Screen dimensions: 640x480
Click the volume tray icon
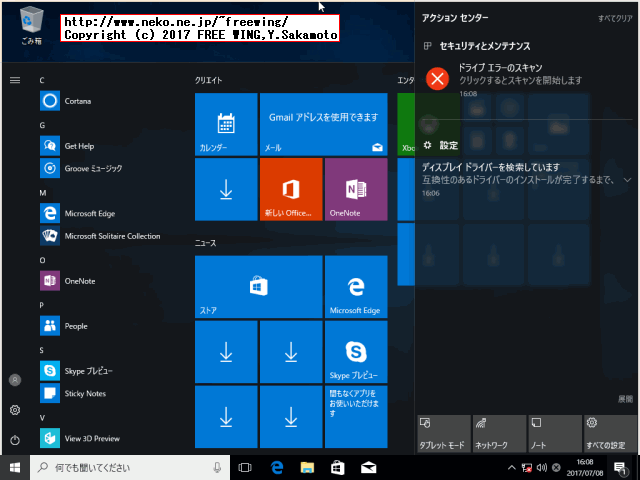[x=542, y=467]
